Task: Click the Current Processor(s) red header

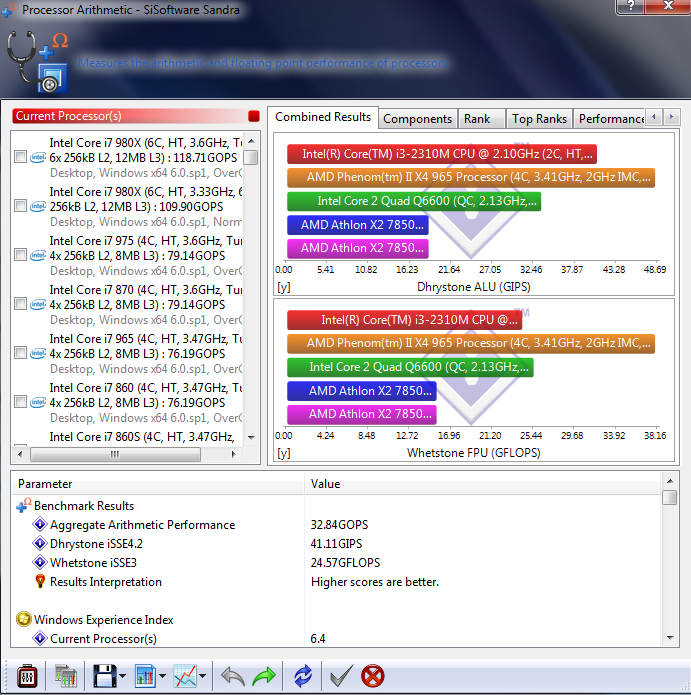Action: pos(136,116)
